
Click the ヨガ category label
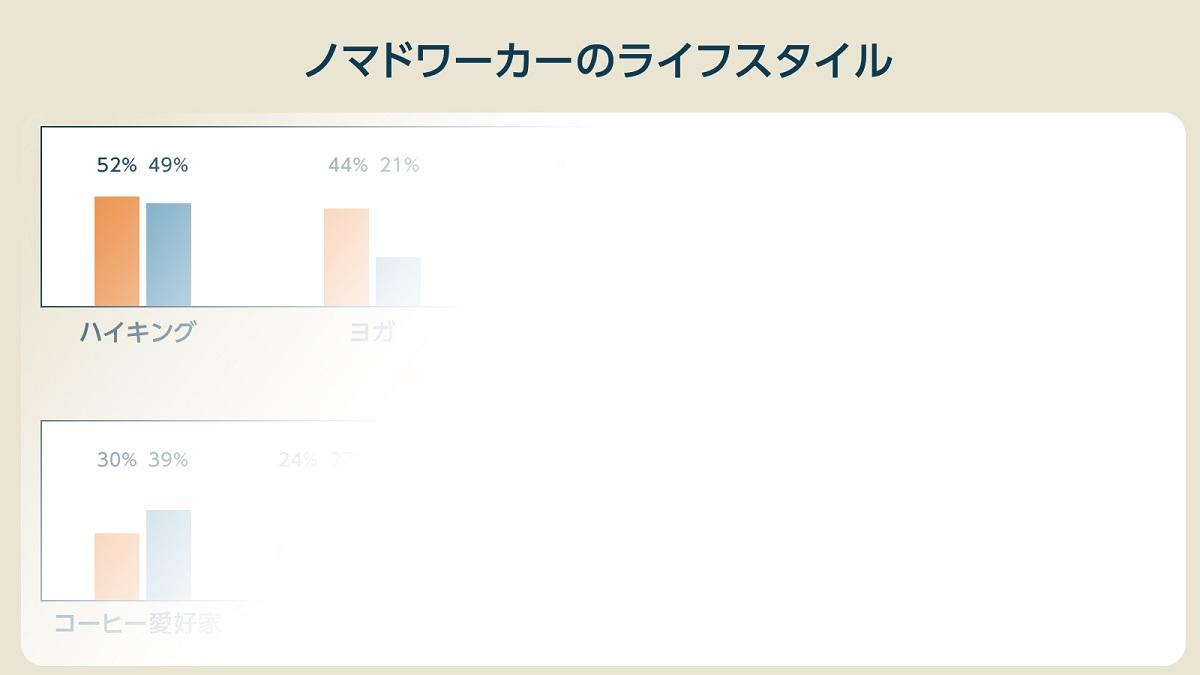[372, 332]
